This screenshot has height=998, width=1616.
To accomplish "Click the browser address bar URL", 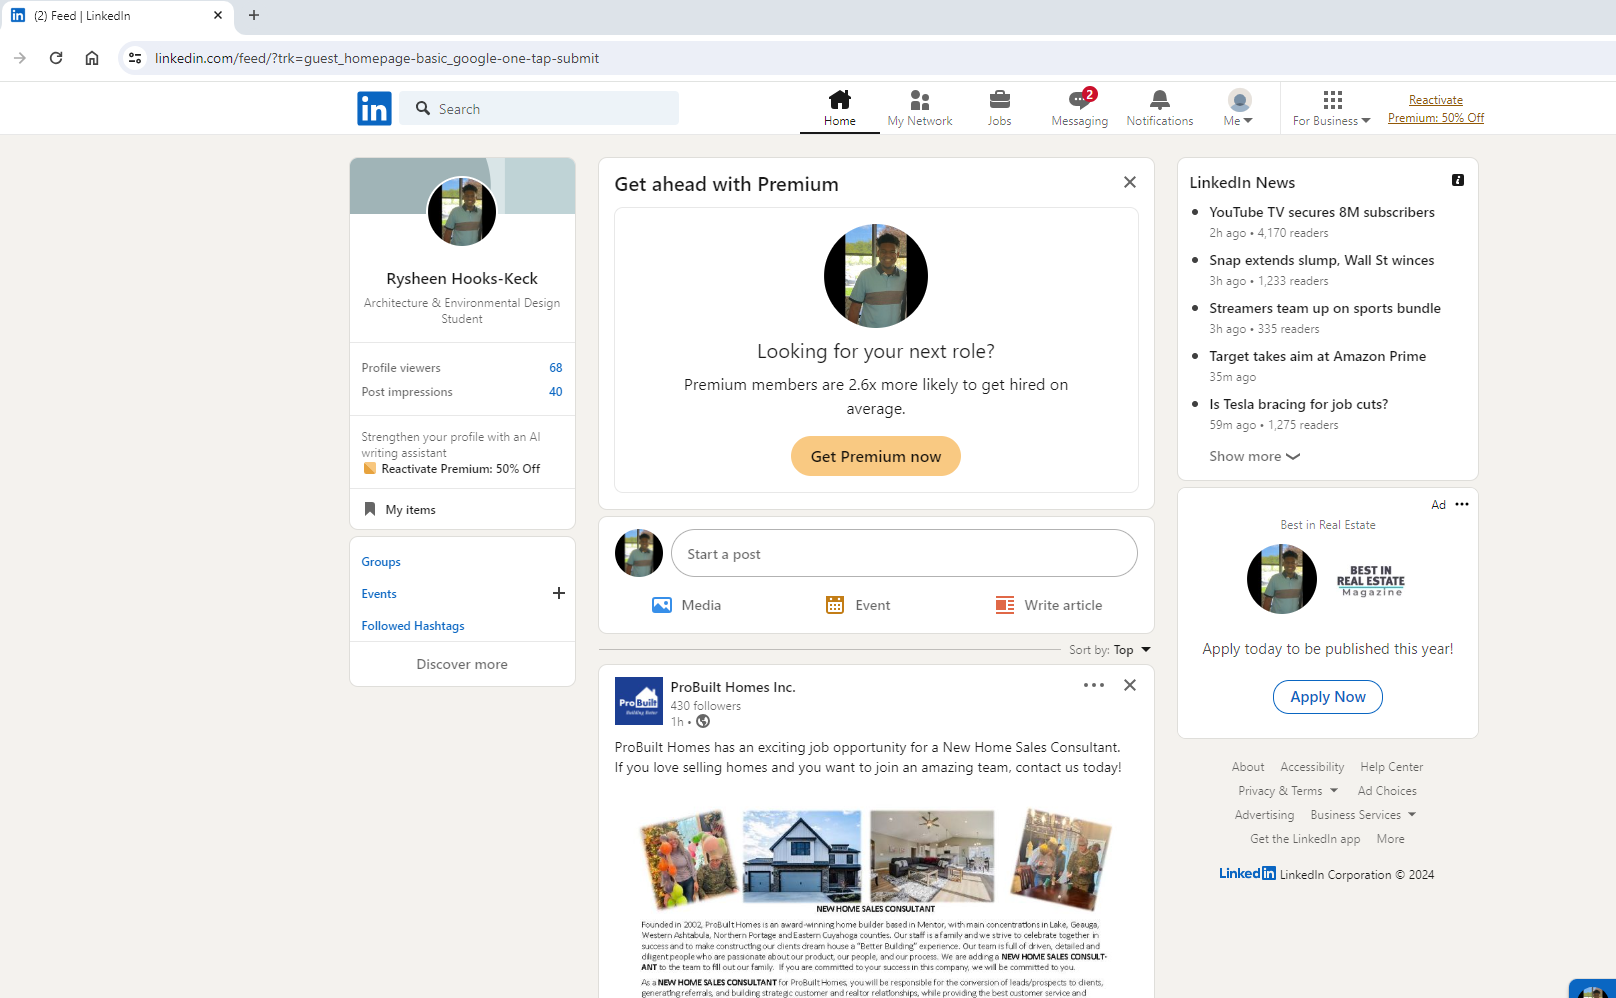I will [377, 58].
